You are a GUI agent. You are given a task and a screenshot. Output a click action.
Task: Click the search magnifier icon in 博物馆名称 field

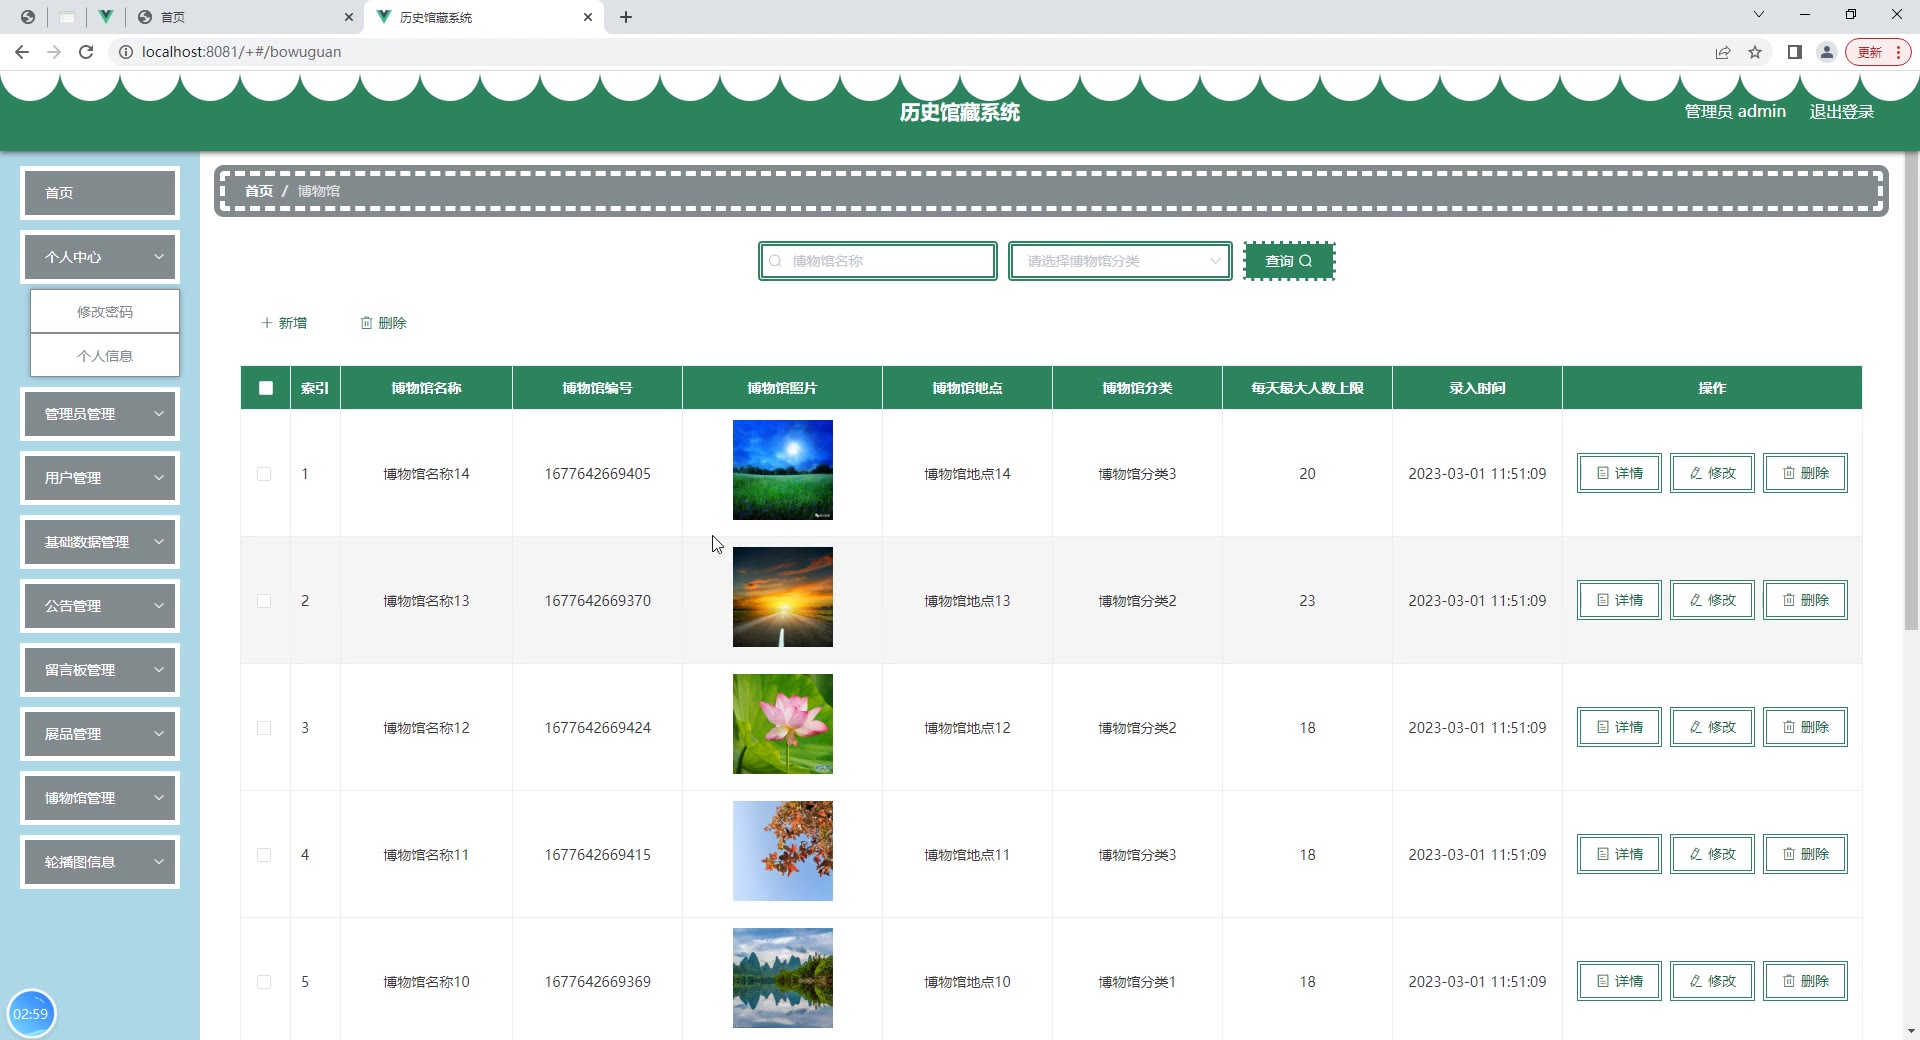click(775, 261)
